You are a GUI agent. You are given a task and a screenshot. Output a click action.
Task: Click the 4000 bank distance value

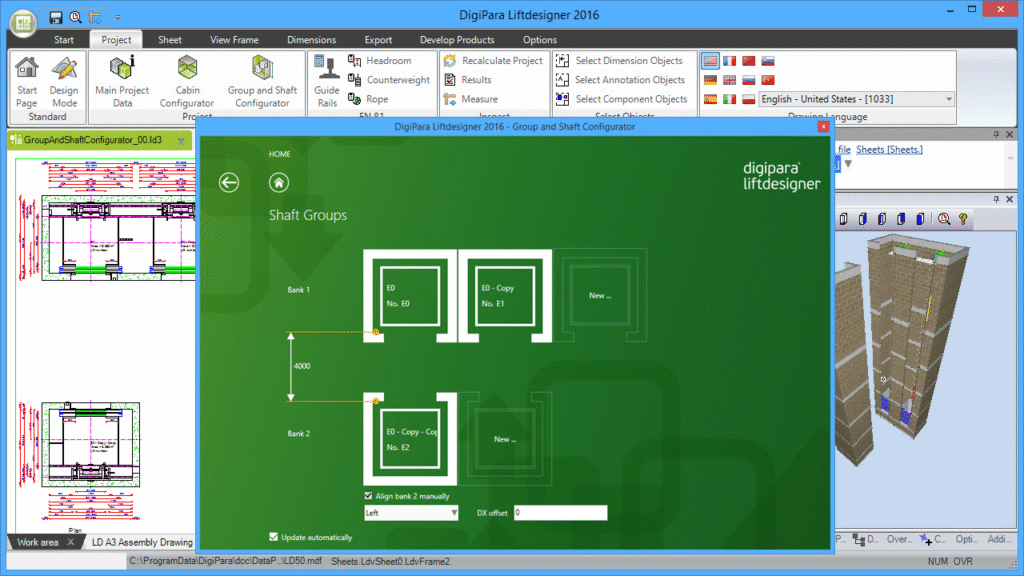(302, 366)
